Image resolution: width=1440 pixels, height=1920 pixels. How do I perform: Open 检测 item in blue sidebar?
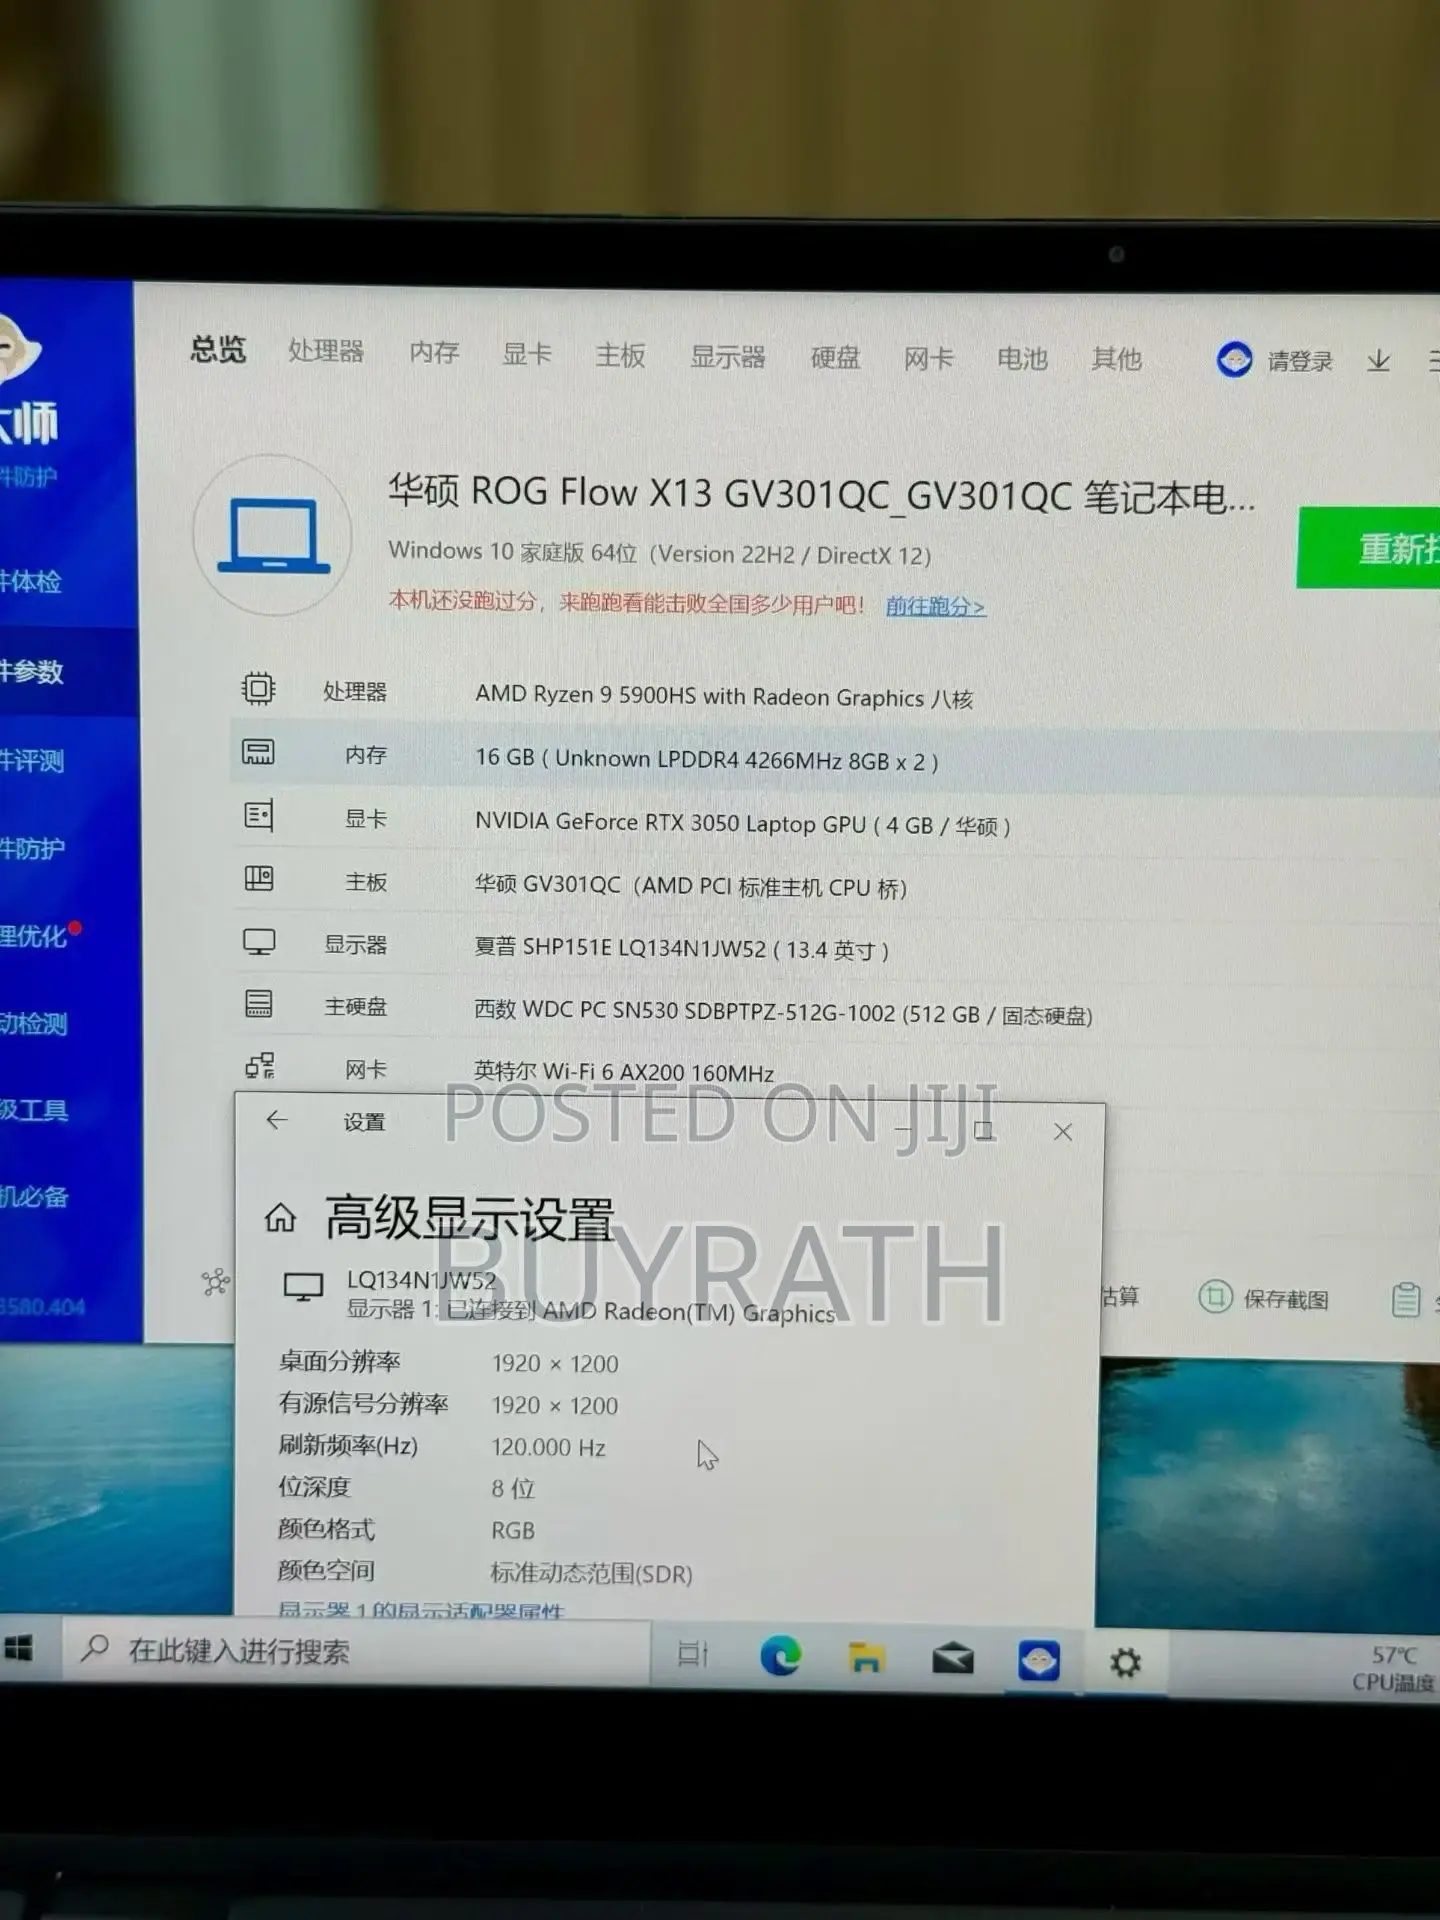(x=33, y=1023)
